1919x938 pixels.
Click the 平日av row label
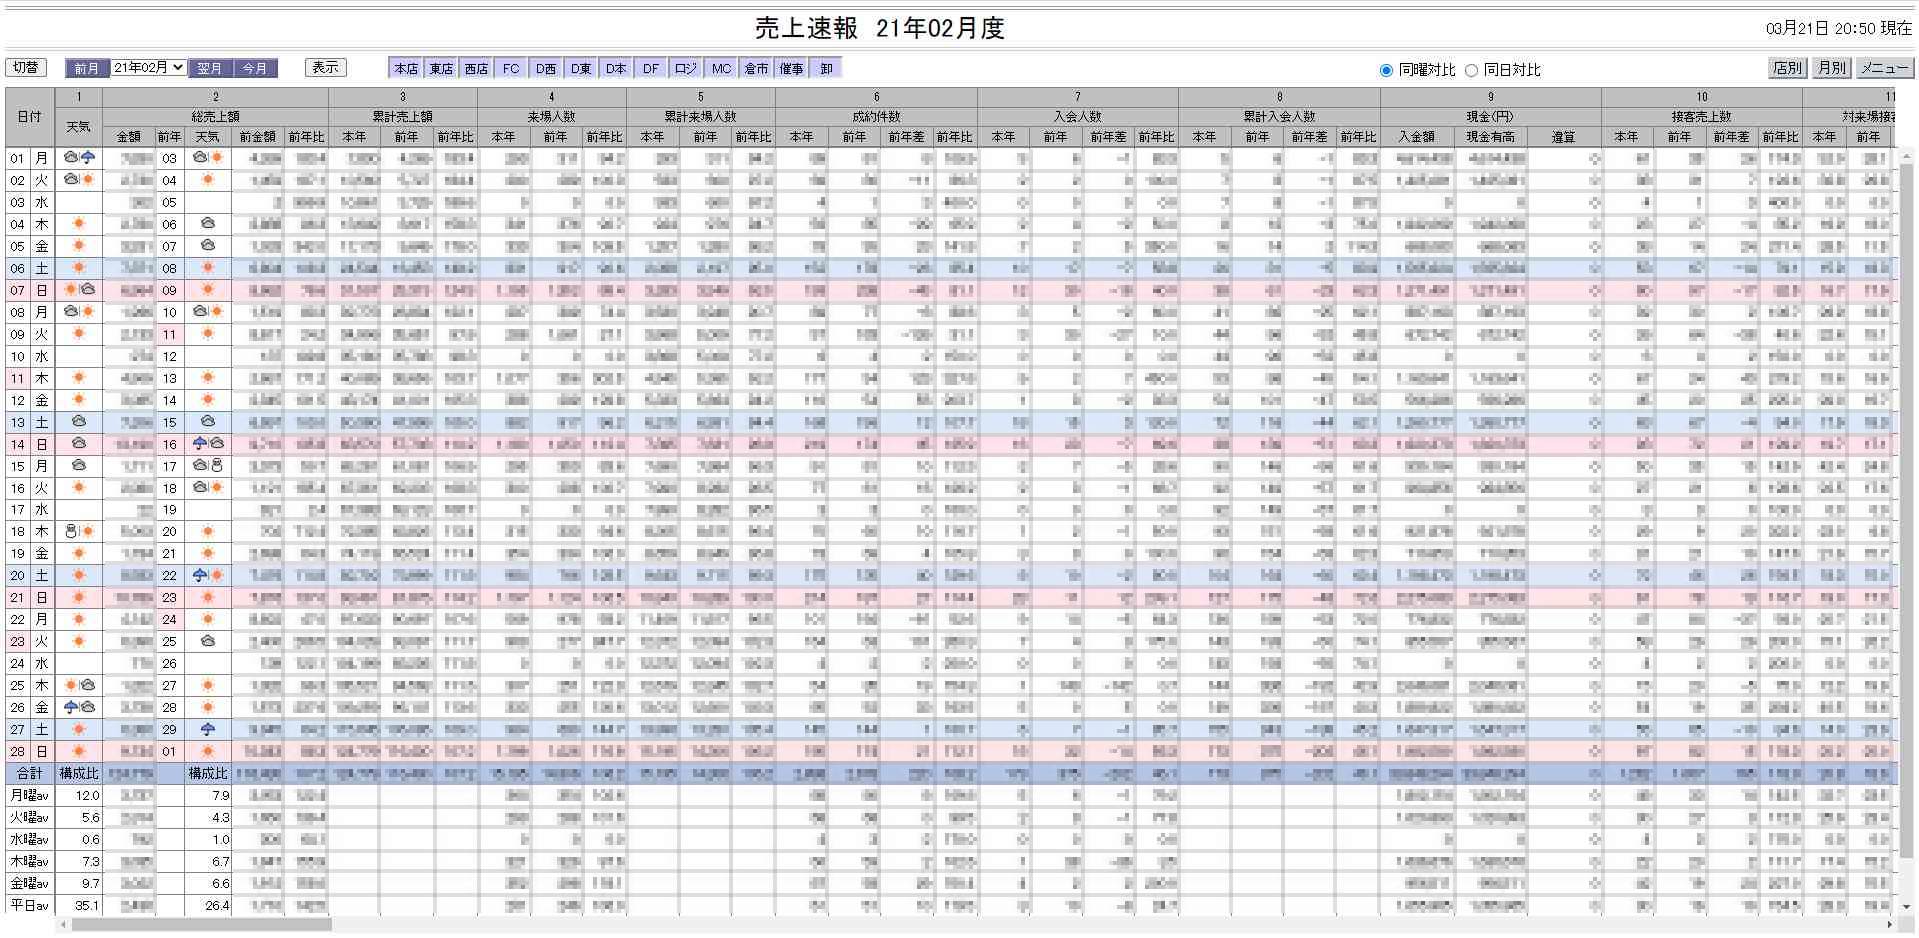point(30,905)
